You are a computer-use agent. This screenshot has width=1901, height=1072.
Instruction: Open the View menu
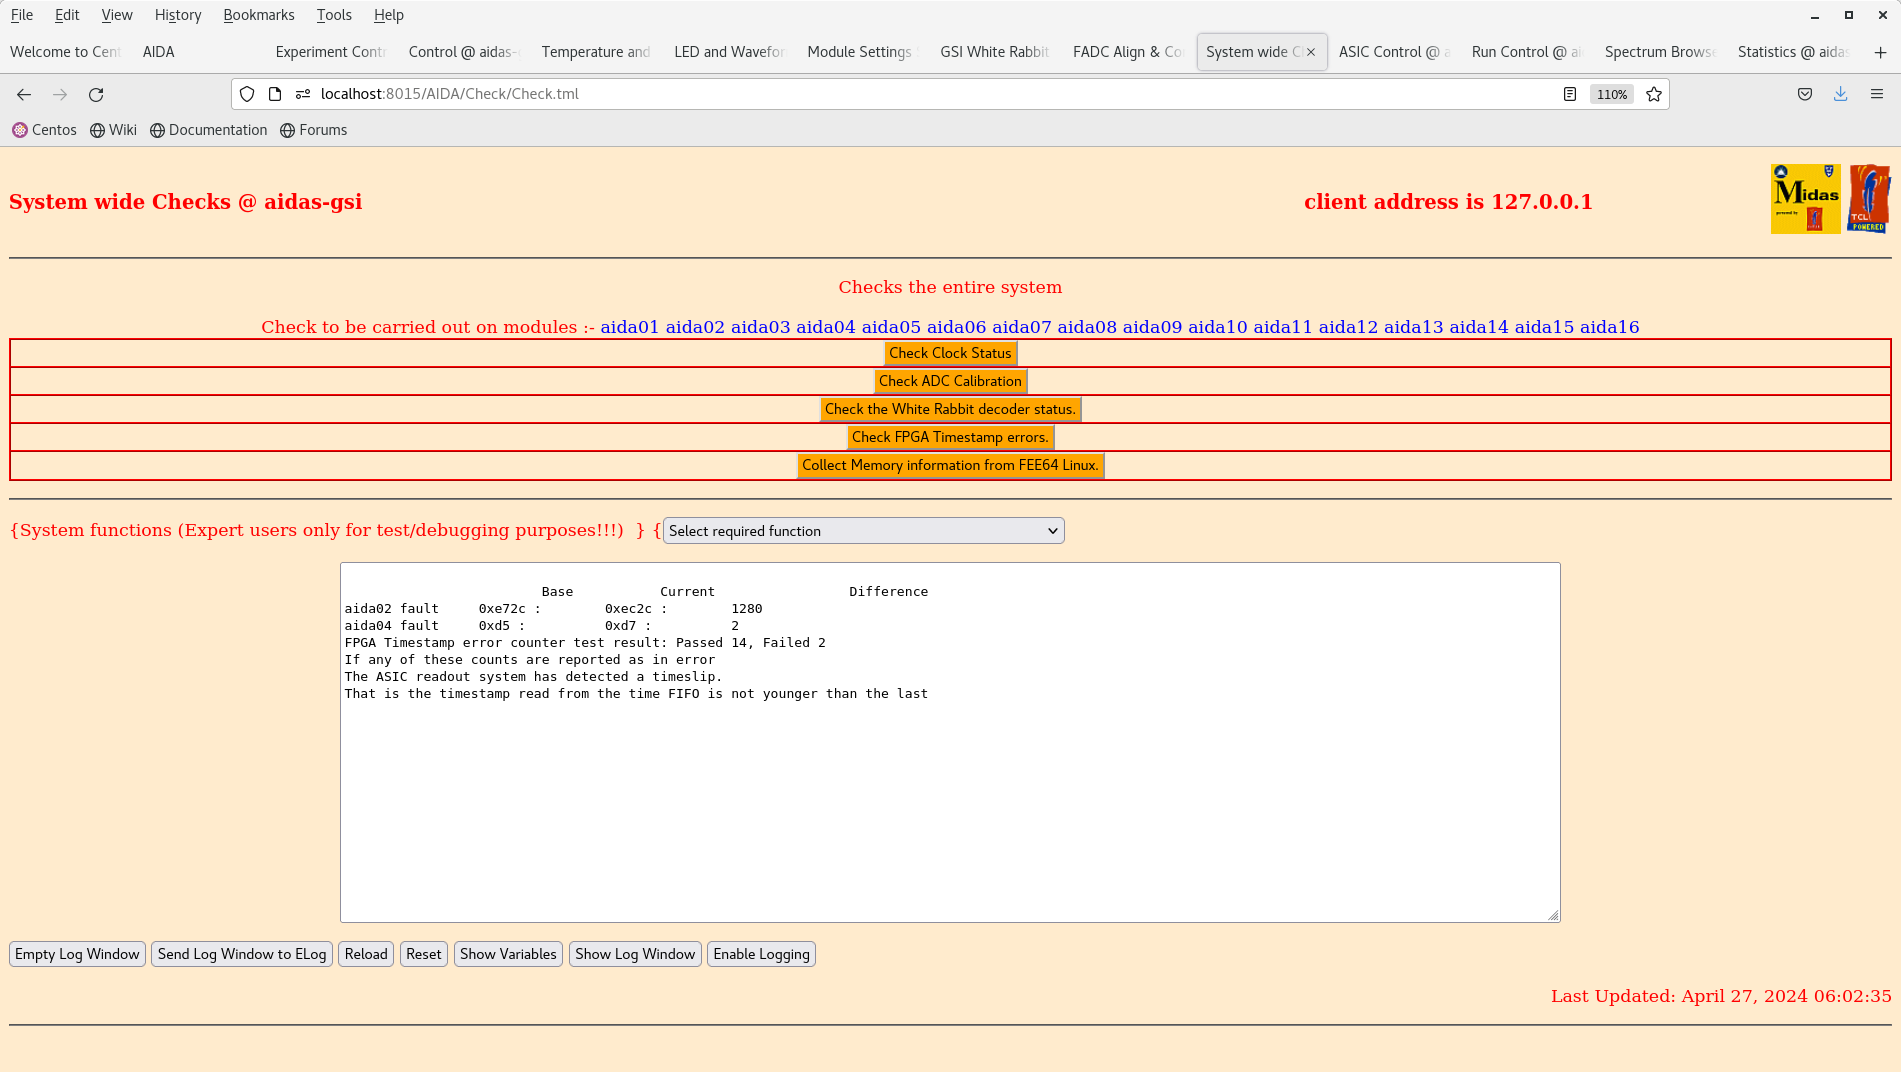tap(117, 15)
